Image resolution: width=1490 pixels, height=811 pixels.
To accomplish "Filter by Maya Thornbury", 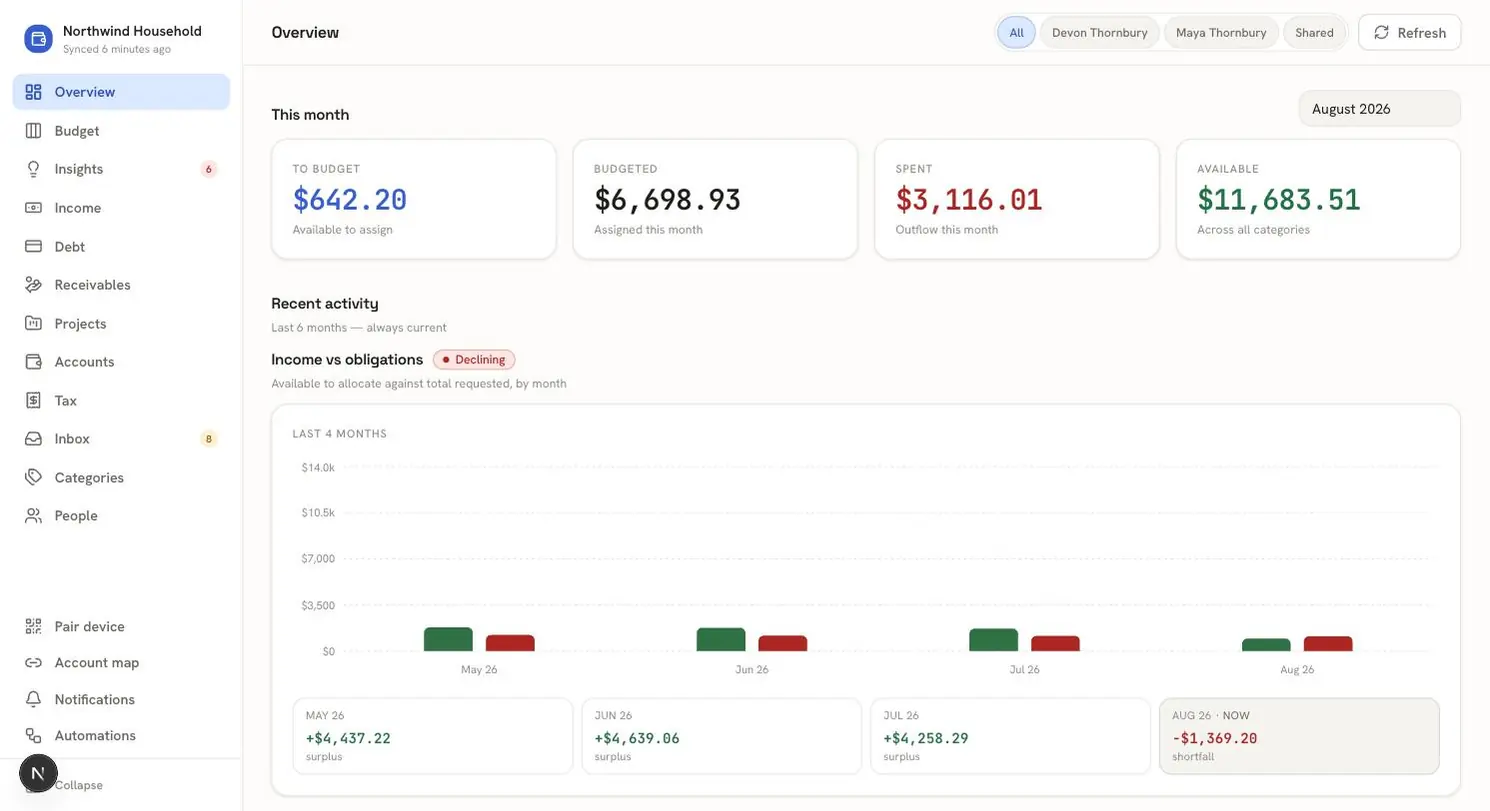I will (x=1221, y=33).
